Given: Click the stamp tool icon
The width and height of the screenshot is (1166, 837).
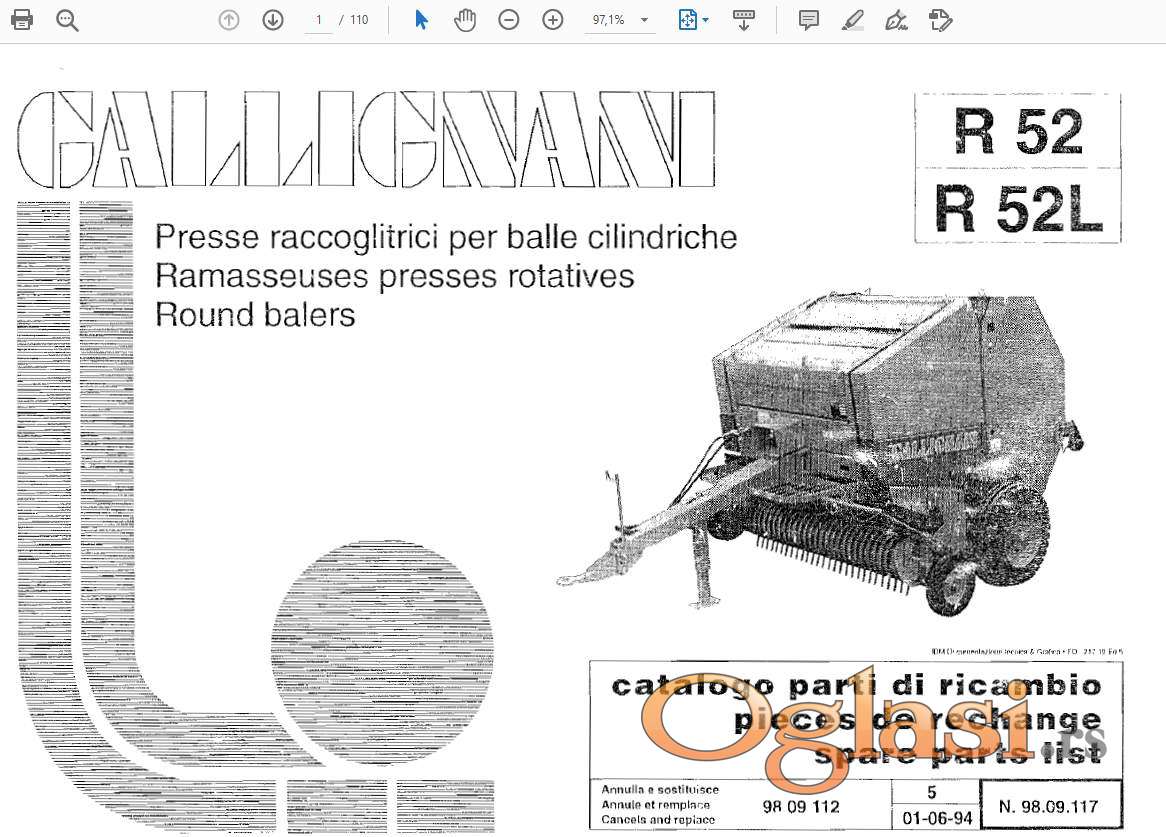Looking at the screenshot, I should pyautogui.click(x=940, y=20).
